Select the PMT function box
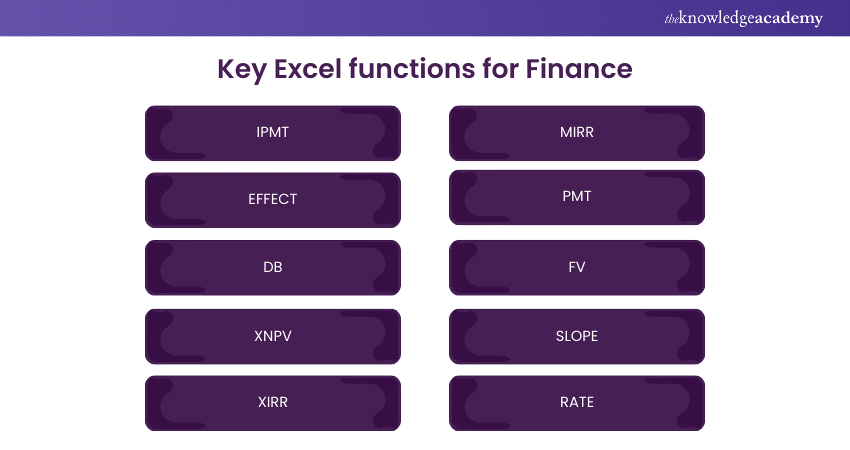The height and width of the screenshot is (450, 850). point(576,197)
